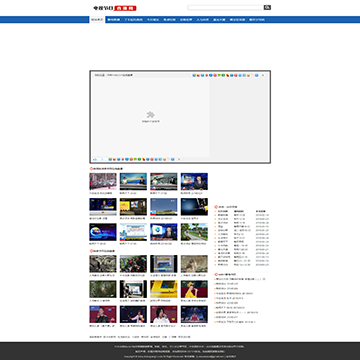Click the red circle icon beside the second video section heading
The height and width of the screenshot is (360, 360).
pos(91,251)
